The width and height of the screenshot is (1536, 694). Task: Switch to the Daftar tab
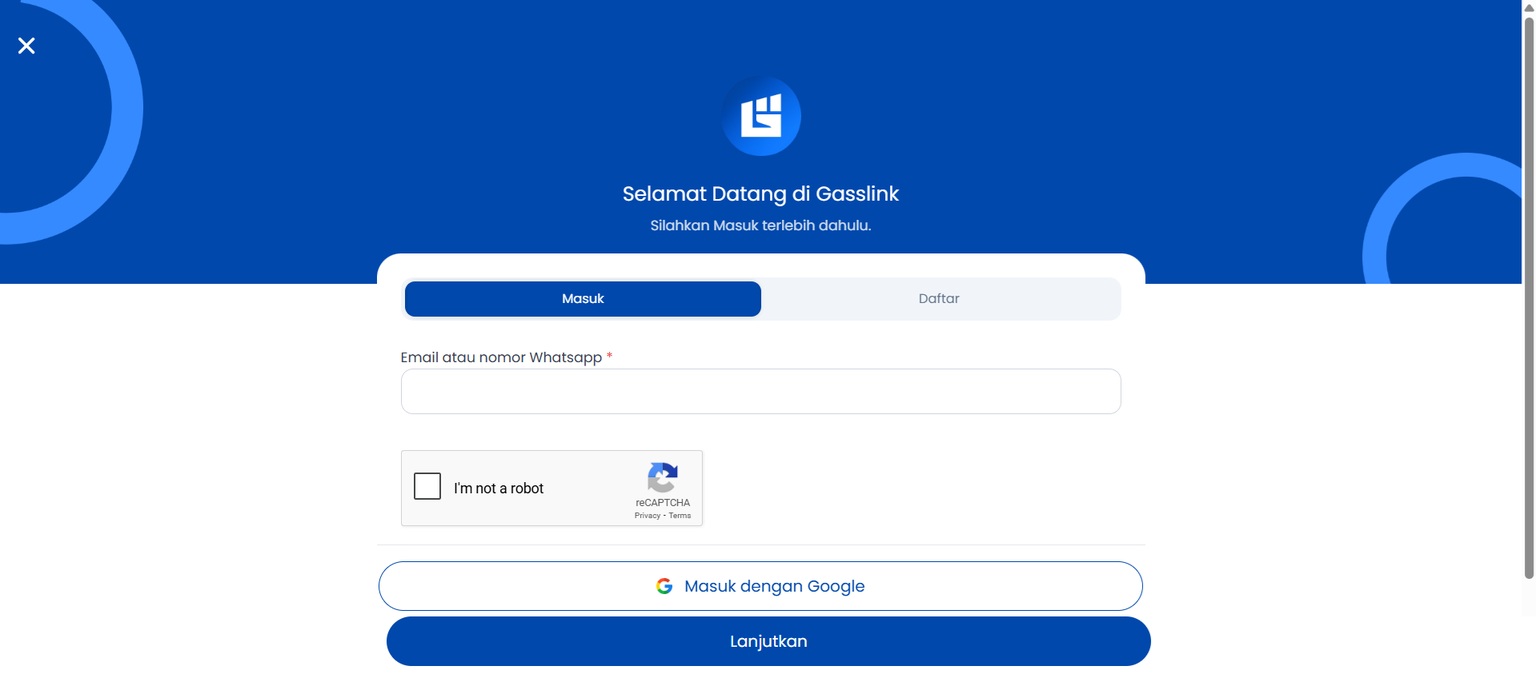coord(939,299)
